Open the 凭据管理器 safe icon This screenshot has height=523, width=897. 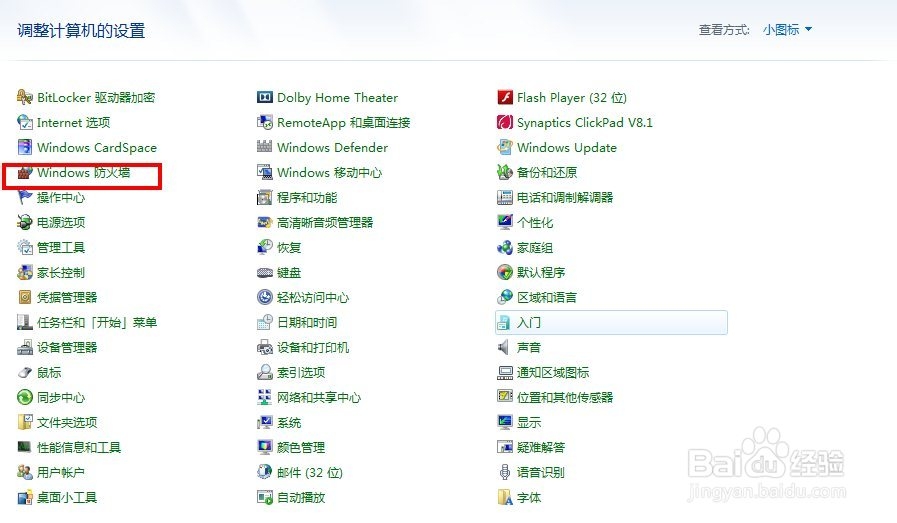[25, 298]
